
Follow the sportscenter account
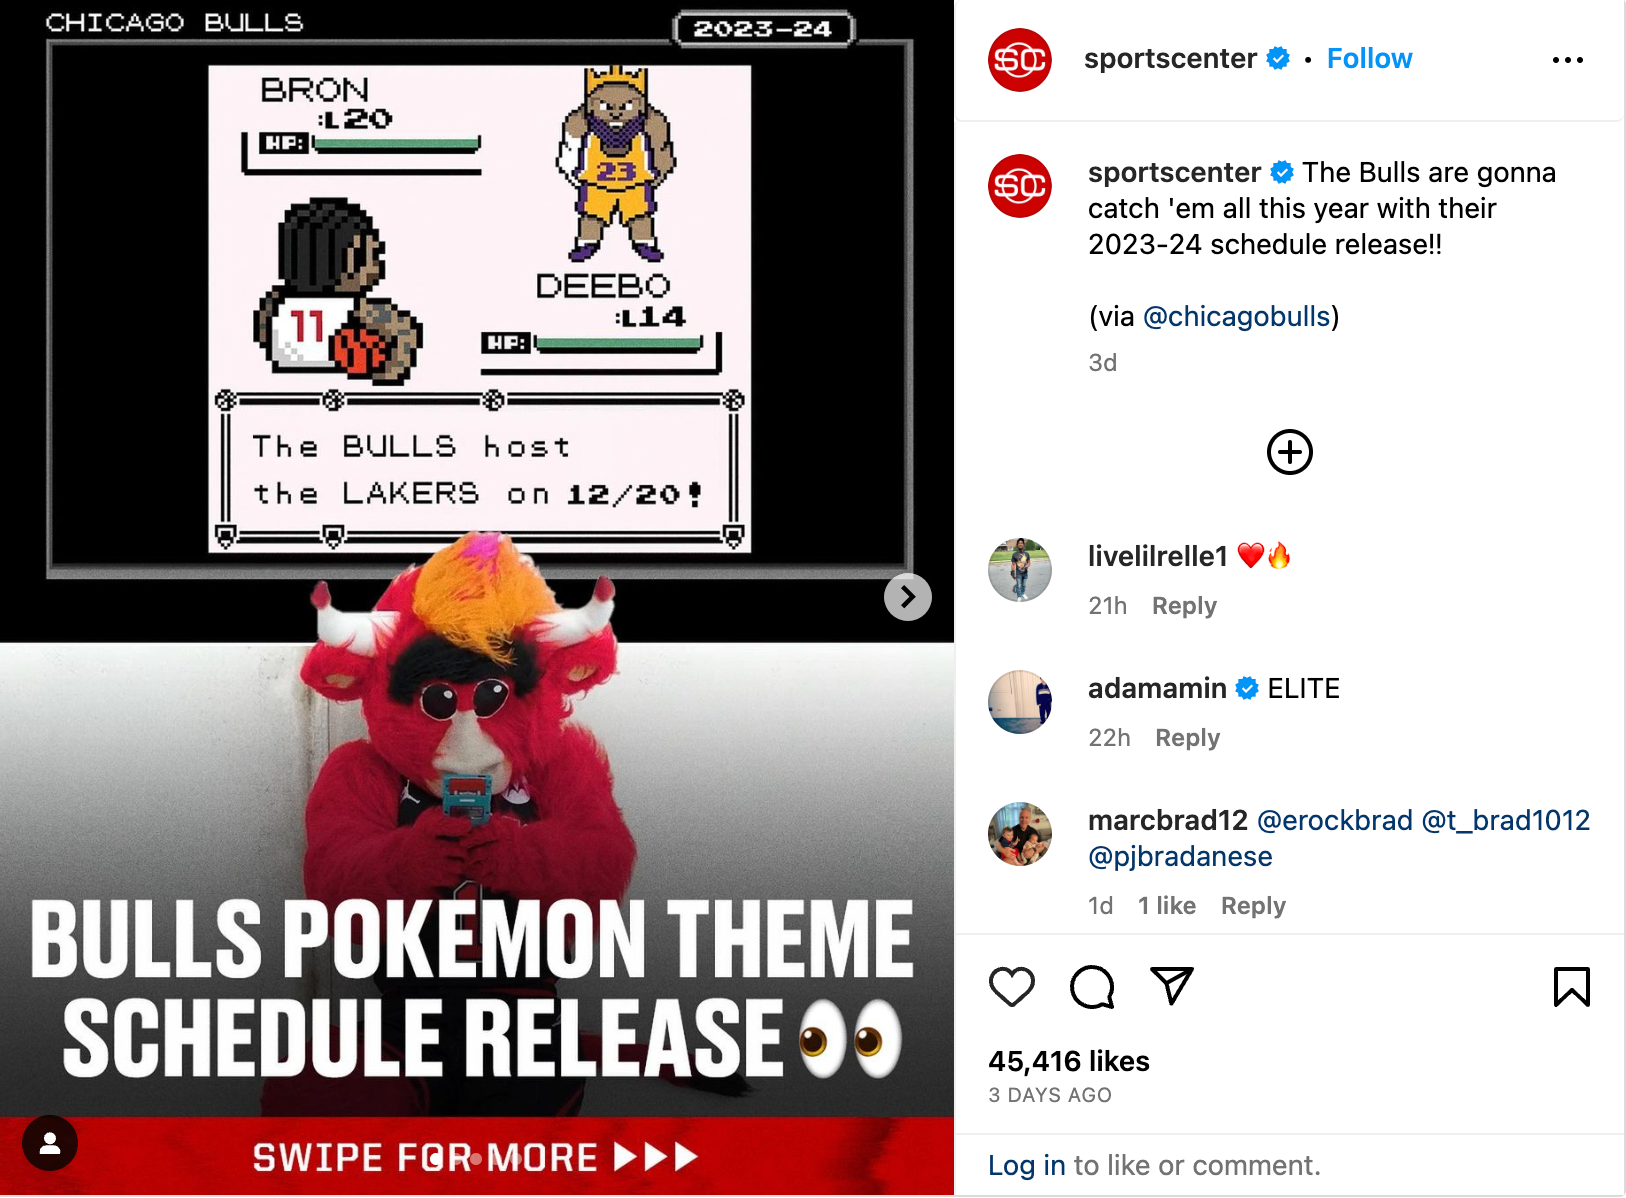pyautogui.click(x=1369, y=59)
